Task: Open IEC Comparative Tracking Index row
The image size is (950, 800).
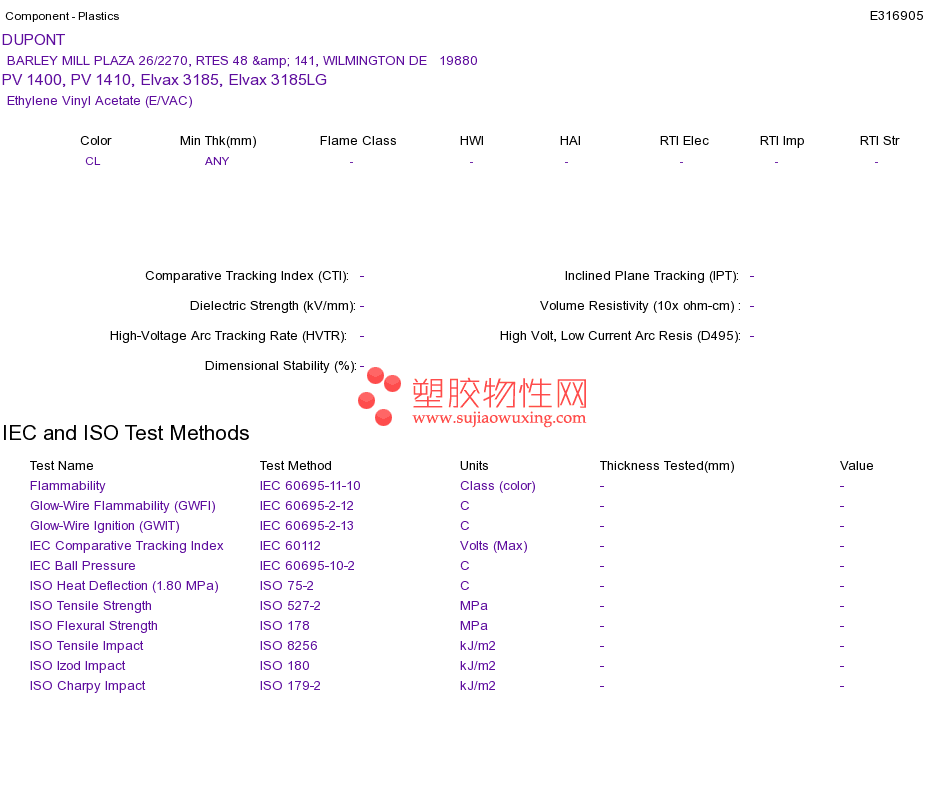Action: [127, 546]
